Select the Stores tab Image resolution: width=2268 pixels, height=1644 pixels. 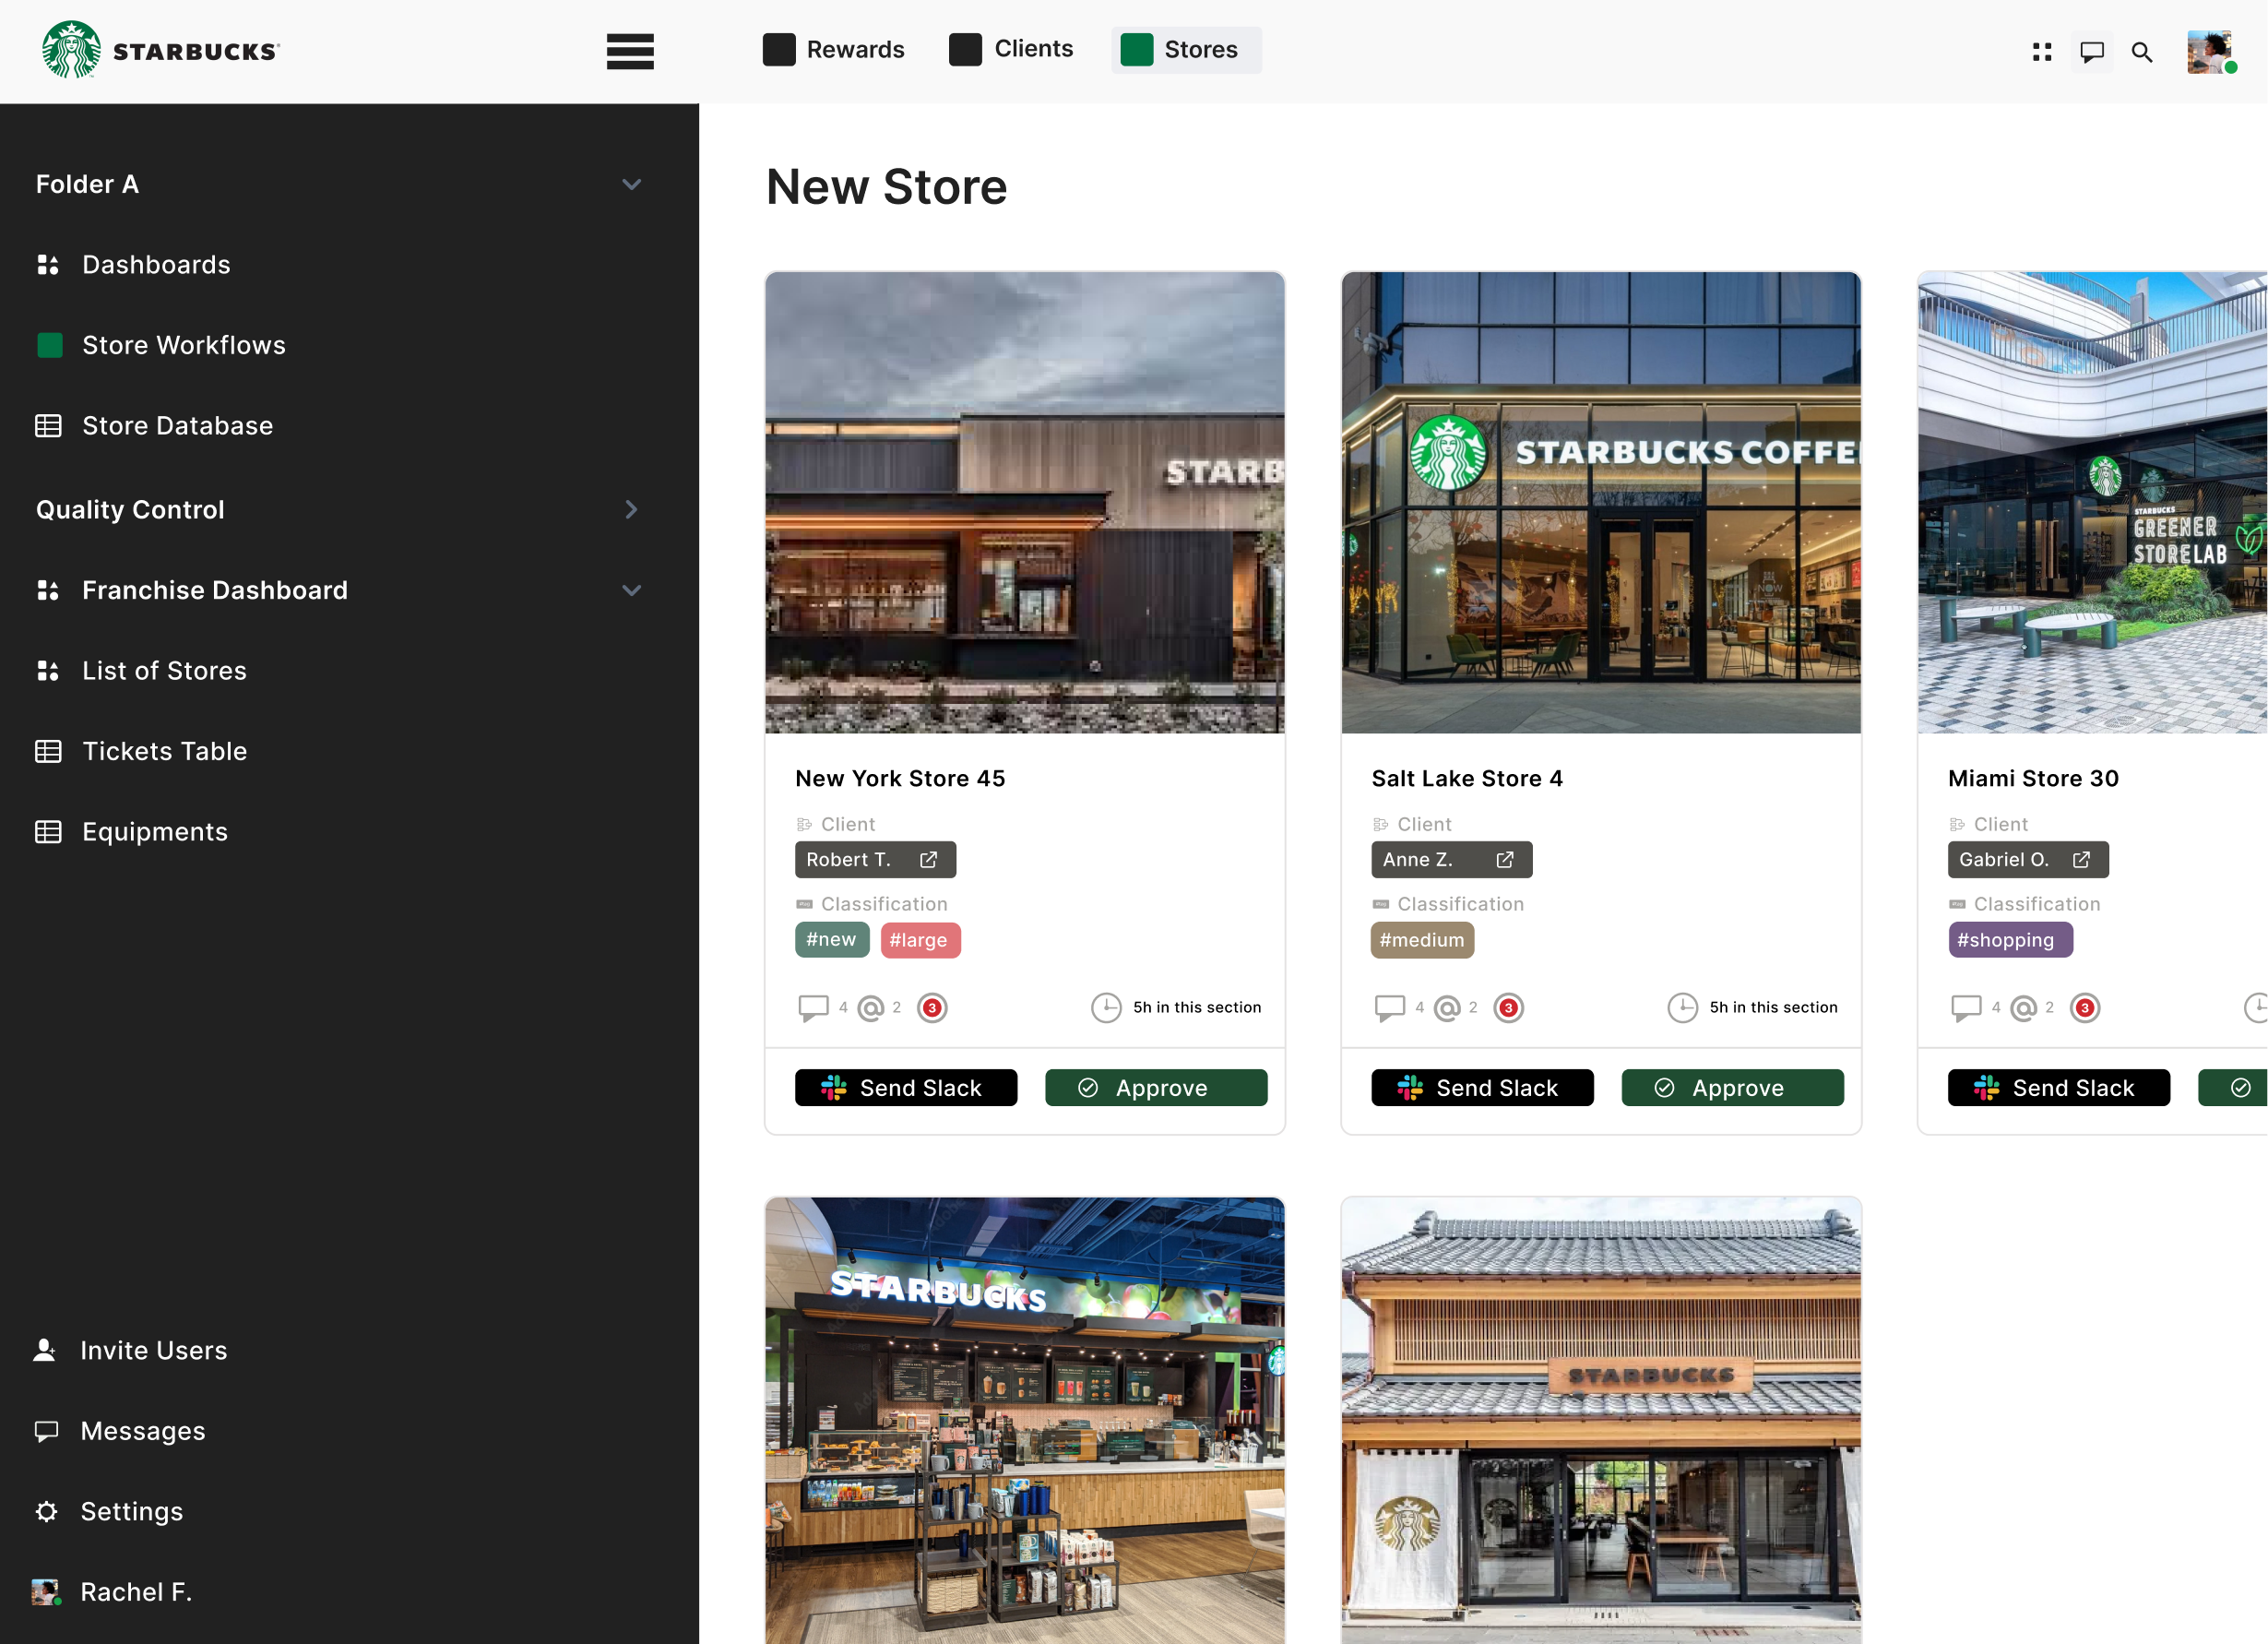coord(1186,49)
